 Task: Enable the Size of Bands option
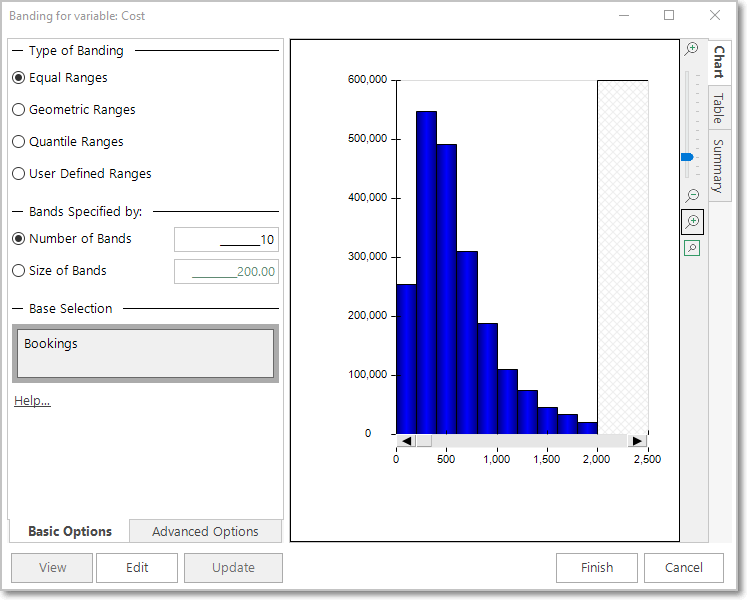(18, 271)
